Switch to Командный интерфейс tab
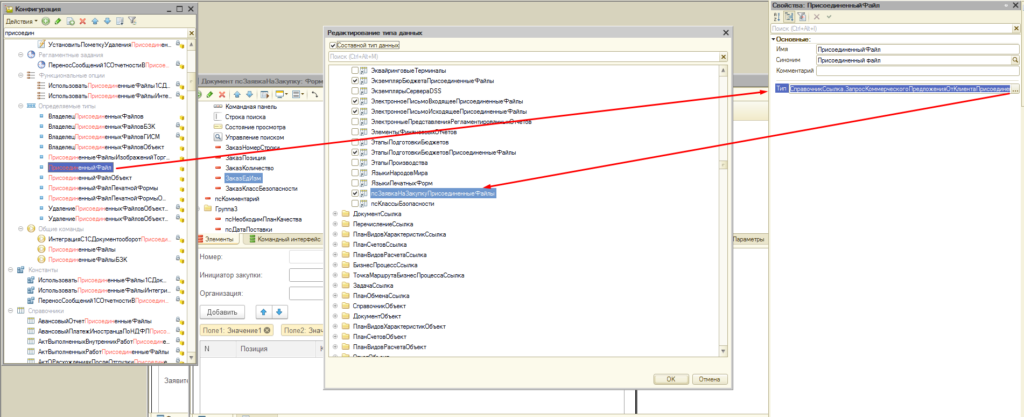1024x417 pixels. [x=283, y=239]
